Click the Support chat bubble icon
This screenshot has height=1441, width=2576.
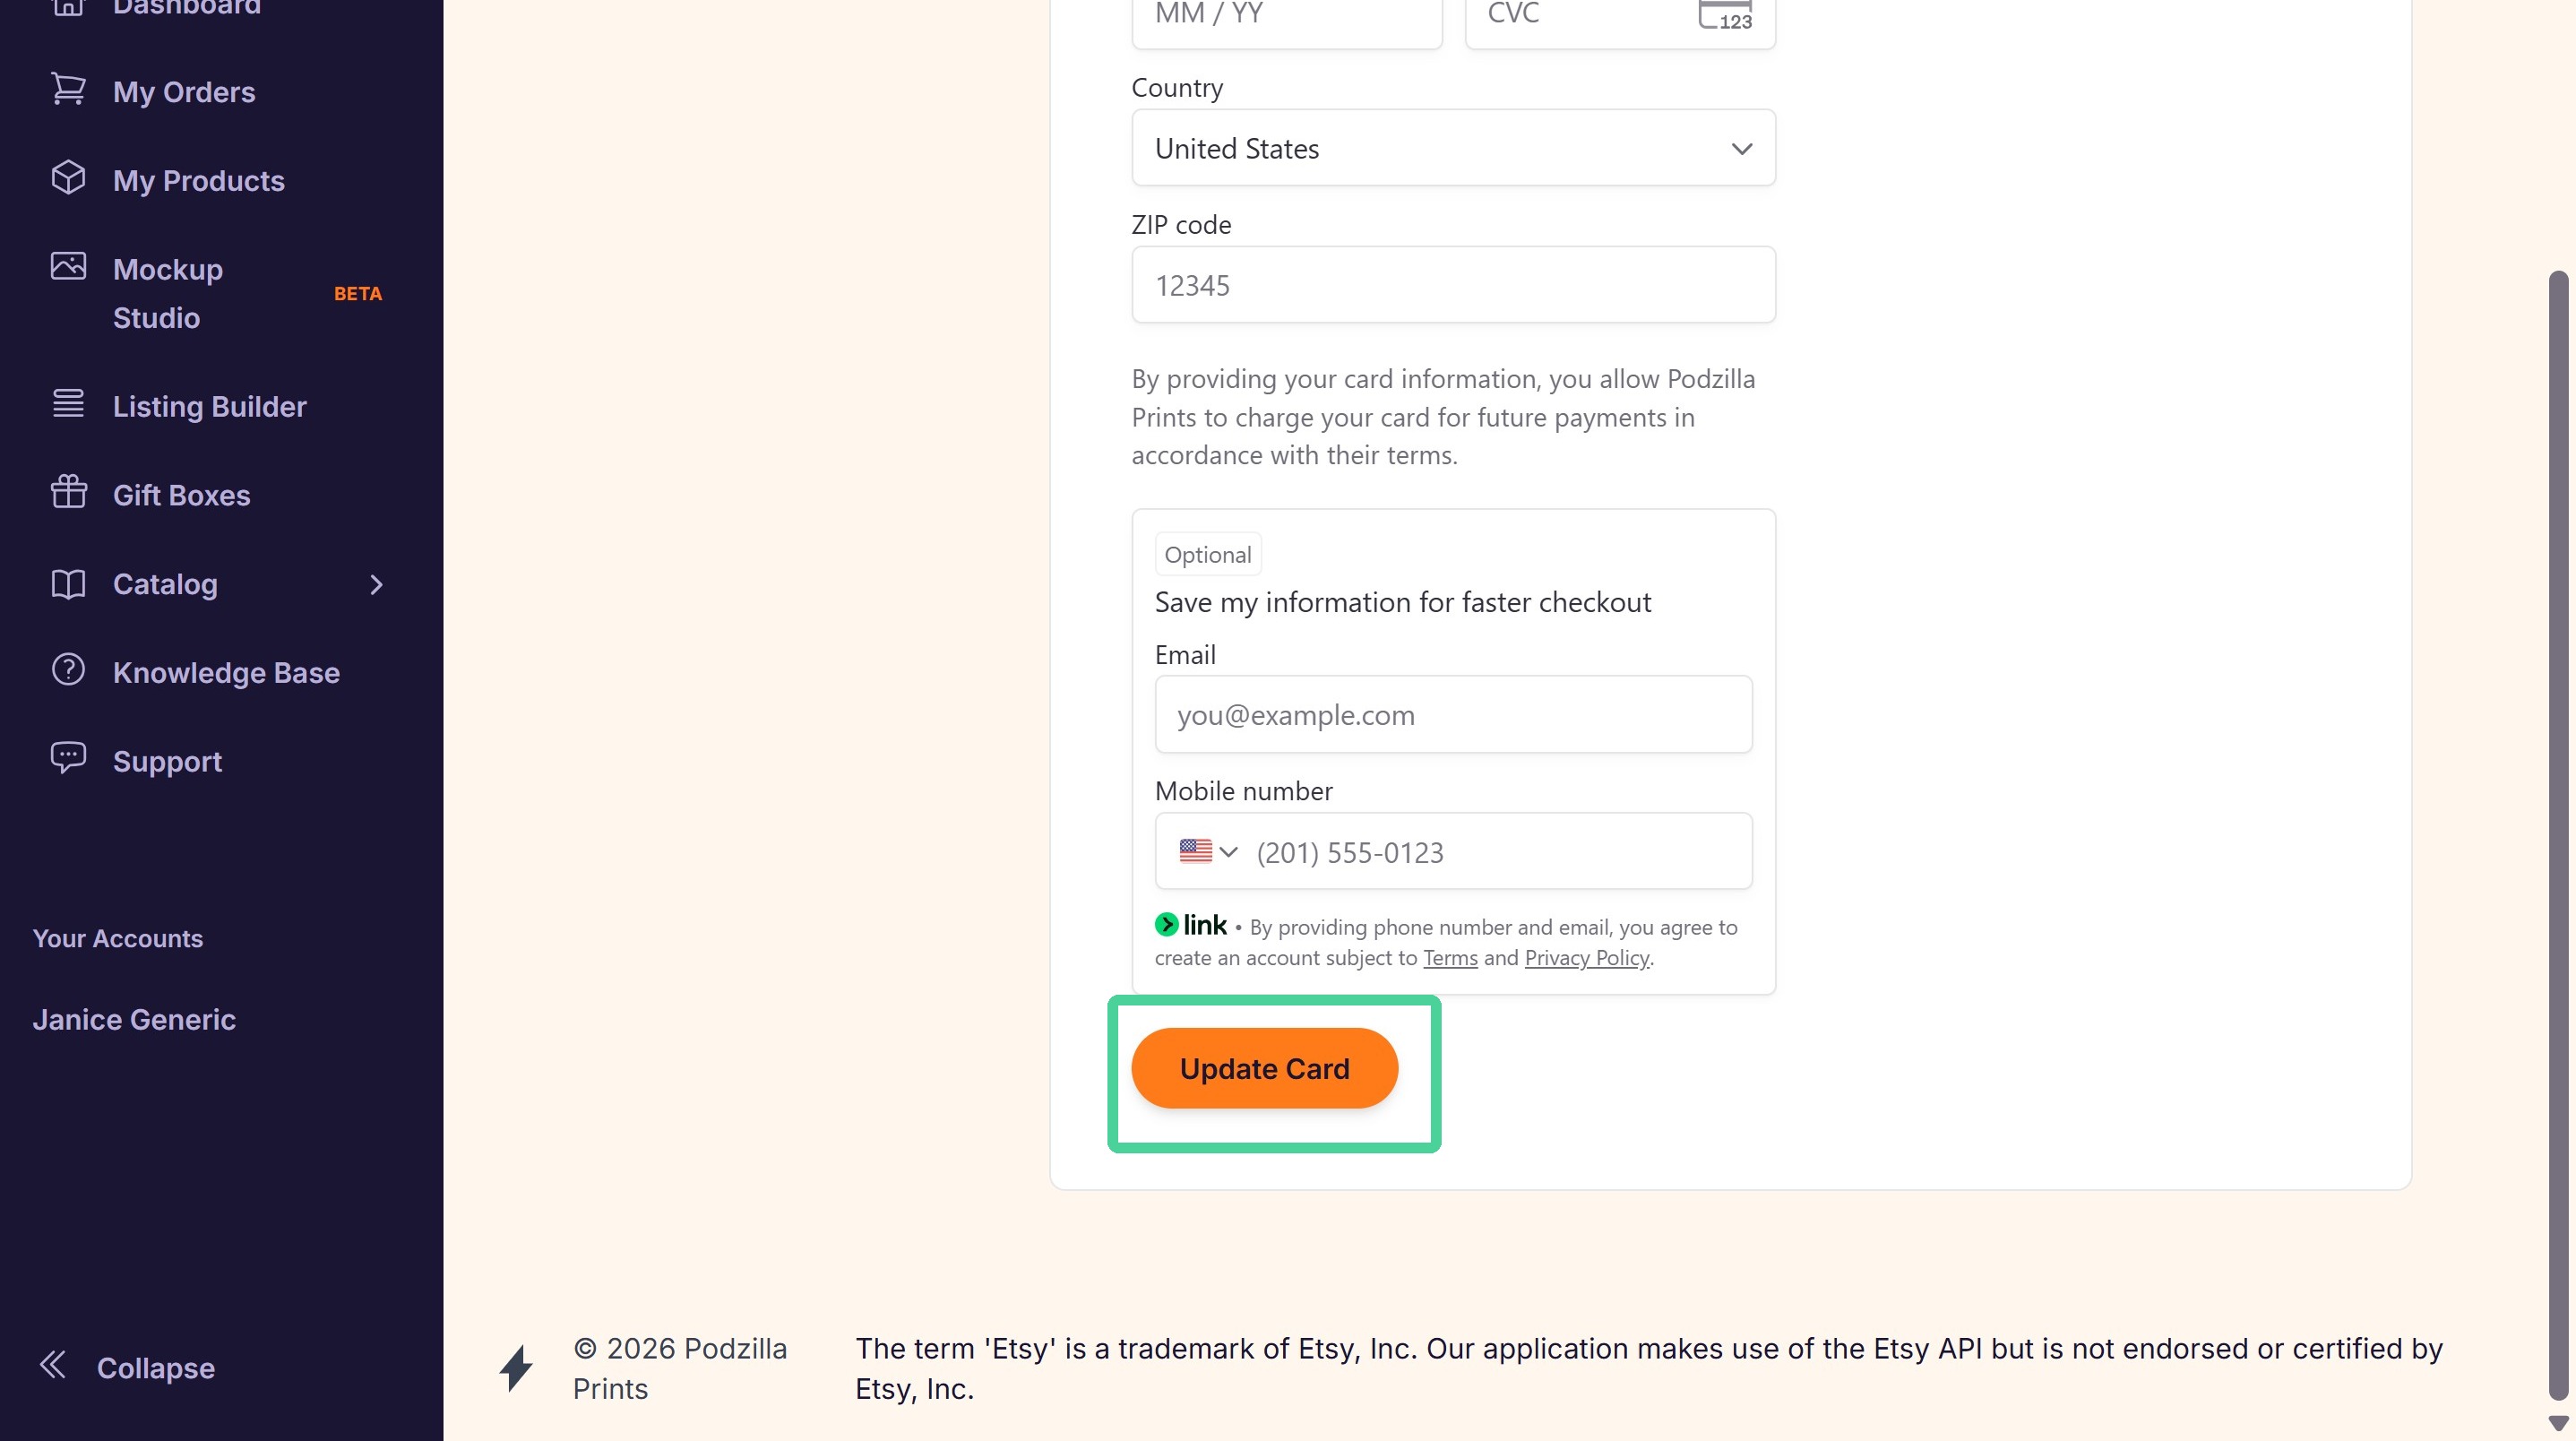68,758
